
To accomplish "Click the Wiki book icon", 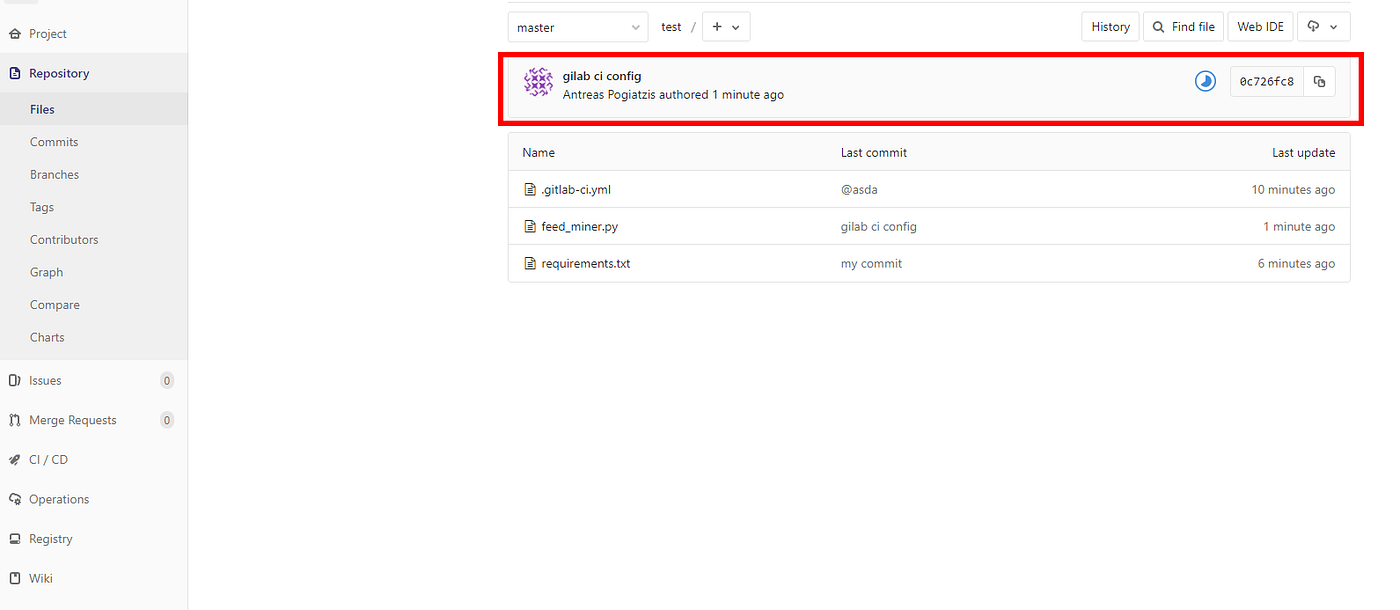I will click(14, 578).
